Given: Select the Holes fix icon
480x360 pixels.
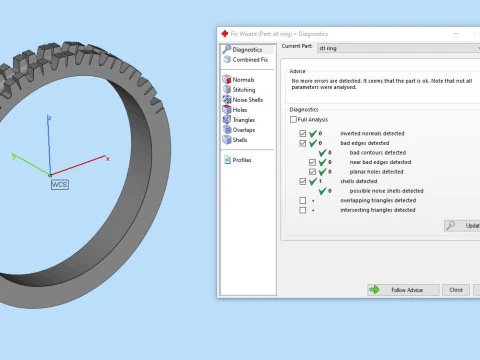Looking at the screenshot, I should click(227, 109).
